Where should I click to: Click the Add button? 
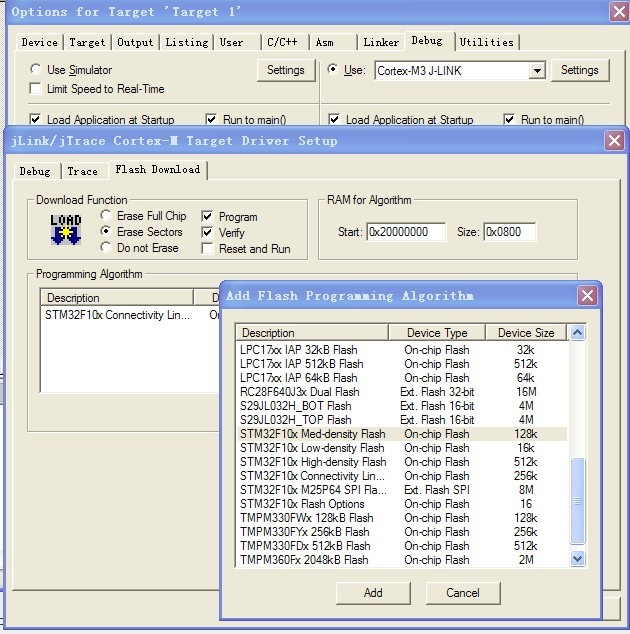click(373, 593)
